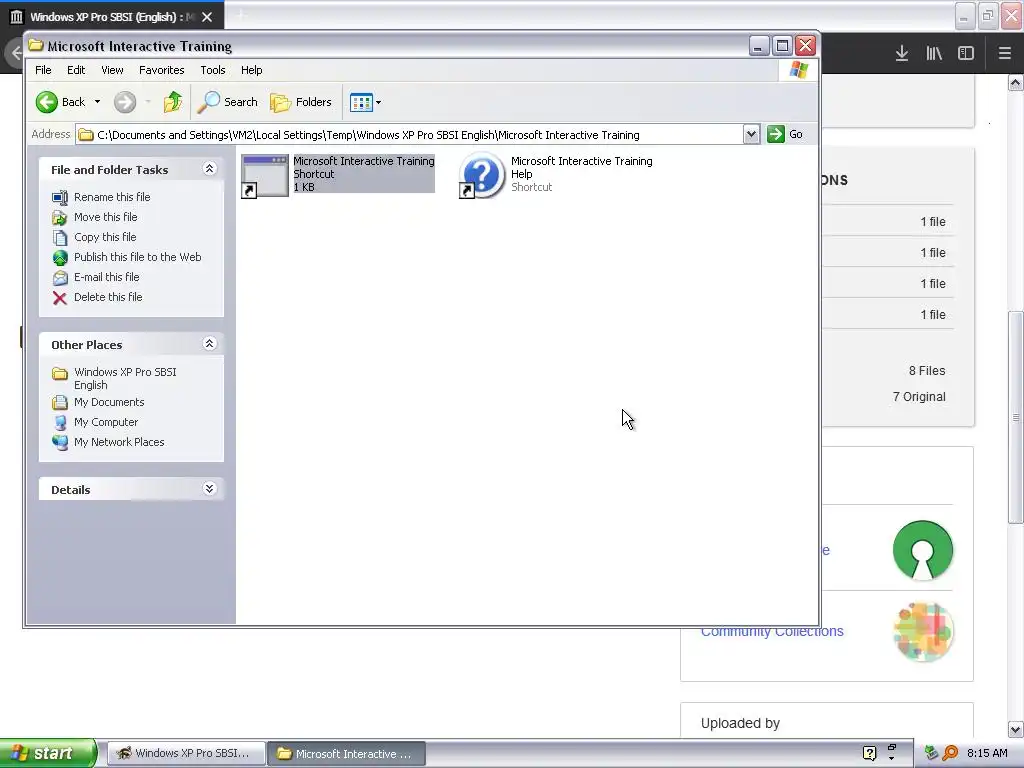The width and height of the screenshot is (1024, 768).
Task: Open the Edit menu
Action: pyautogui.click(x=76, y=70)
